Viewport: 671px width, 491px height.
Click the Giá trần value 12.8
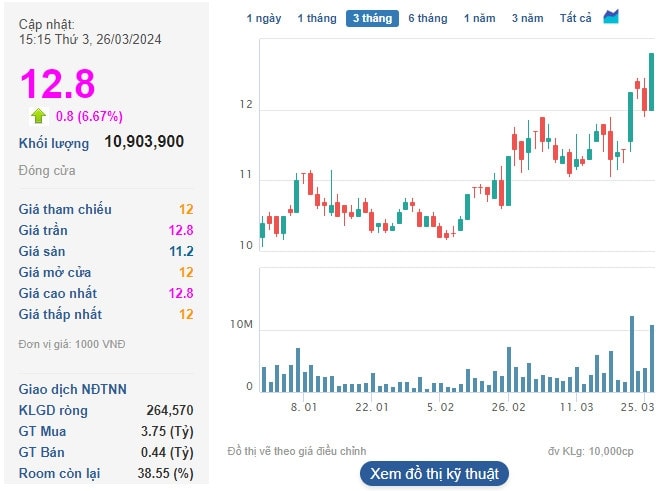181,230
